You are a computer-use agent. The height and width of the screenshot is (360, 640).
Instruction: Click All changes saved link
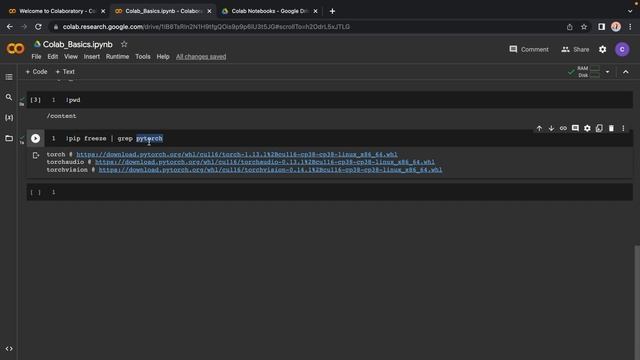coord(201,57)
